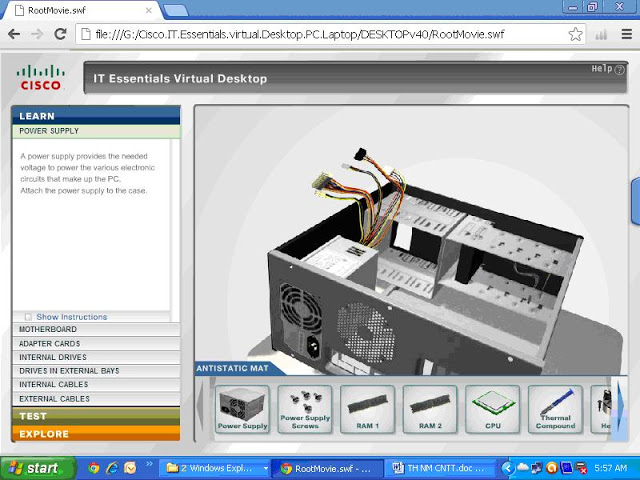
Task: Move the component tray left with arrow
Action: (x=200, y=406)
